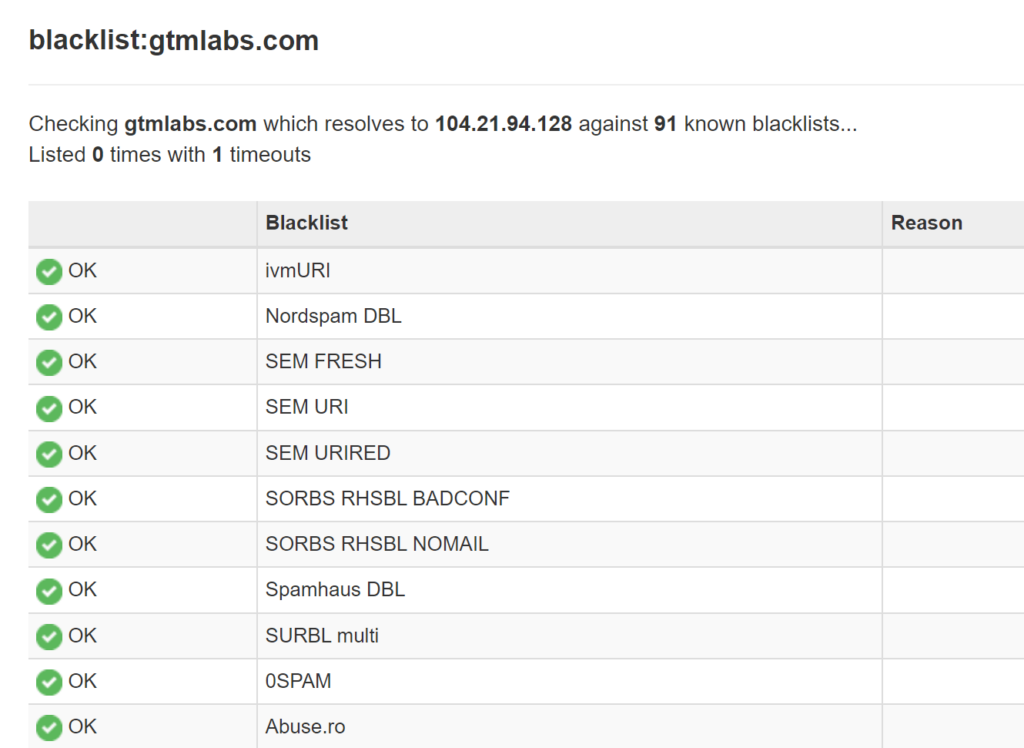Select the status icon next to Abuse.ro
This screenshot has height=748, width=1024.
pos(48,727)
